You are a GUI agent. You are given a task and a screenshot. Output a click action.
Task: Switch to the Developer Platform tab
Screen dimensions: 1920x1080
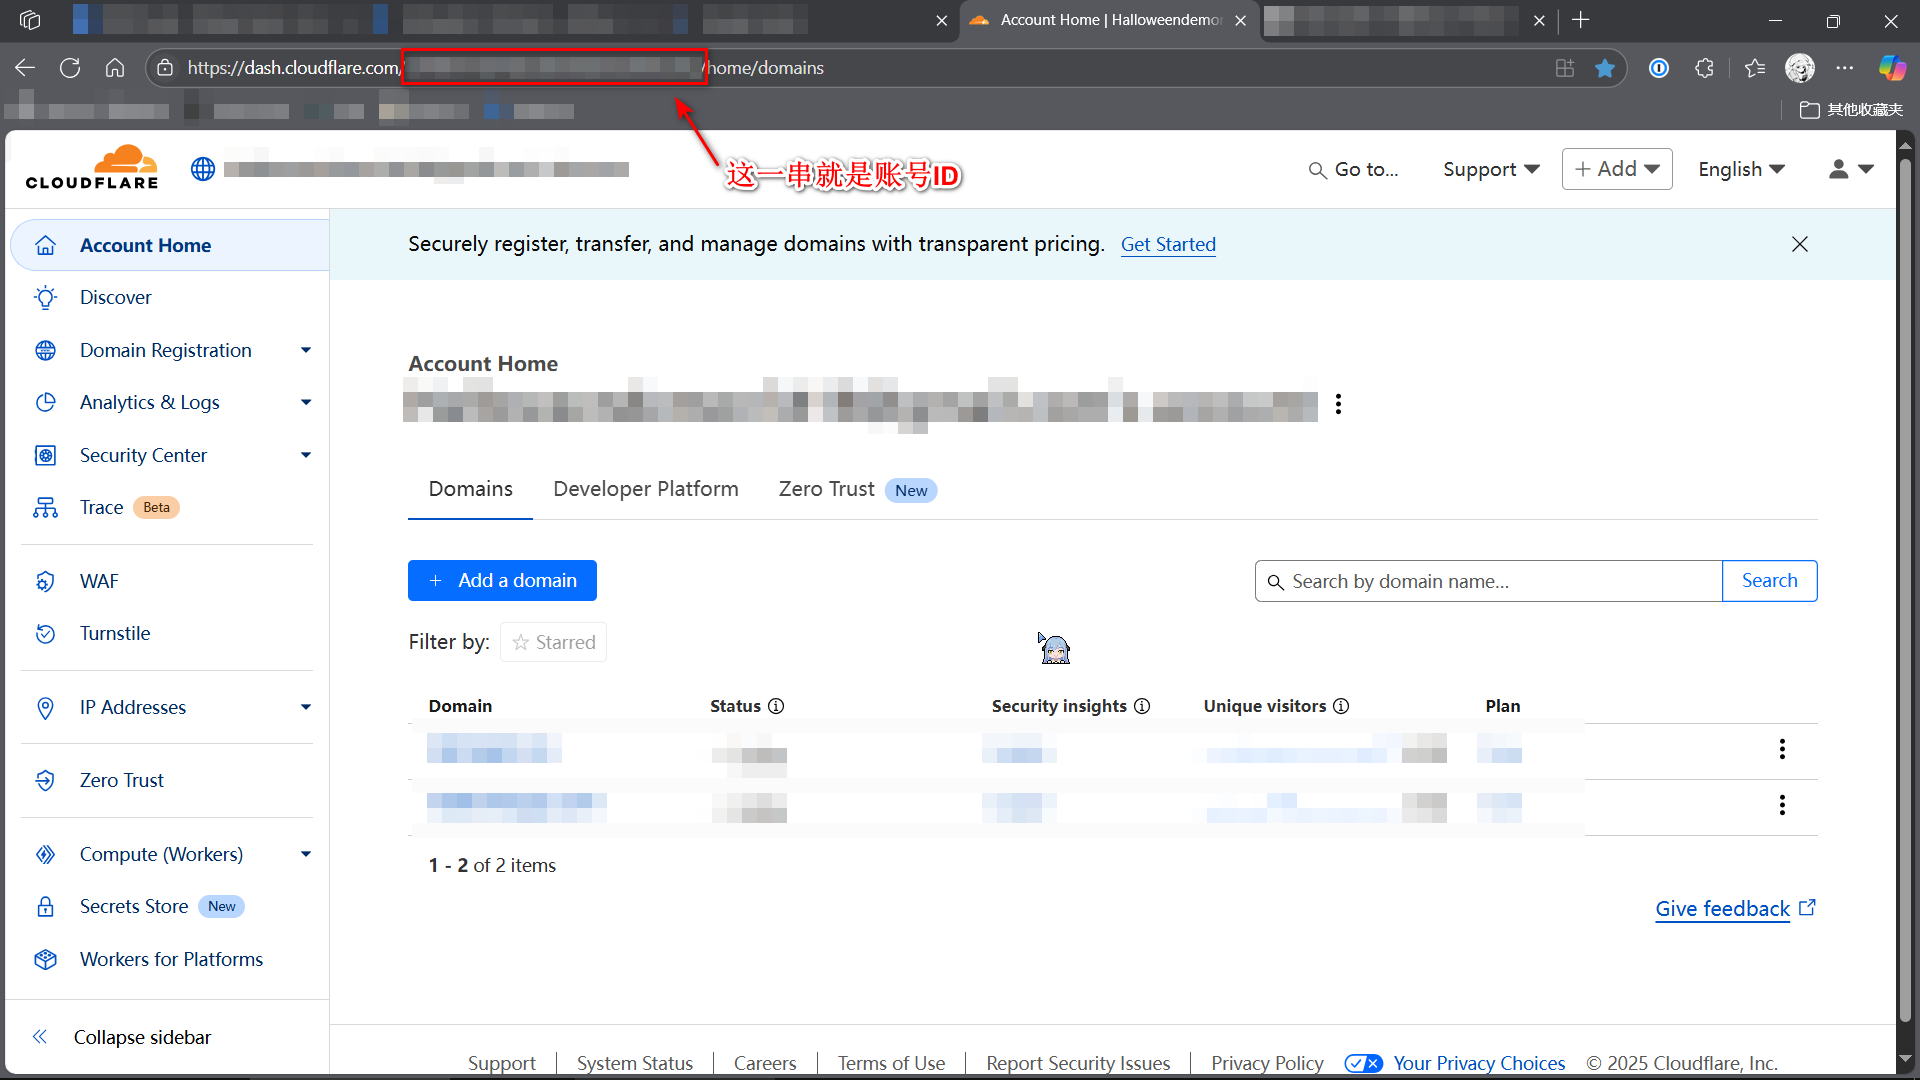coord(645,489)
